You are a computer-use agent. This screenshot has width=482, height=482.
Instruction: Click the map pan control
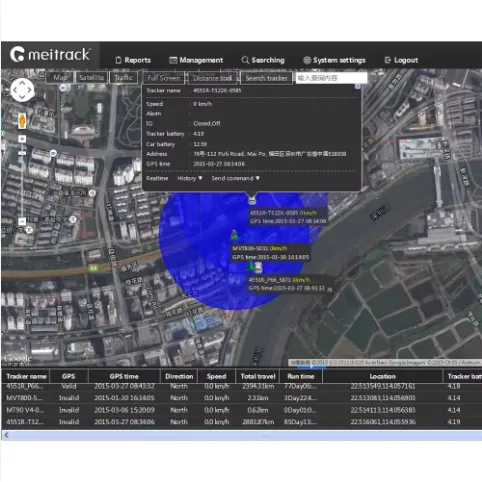[22, 90]
